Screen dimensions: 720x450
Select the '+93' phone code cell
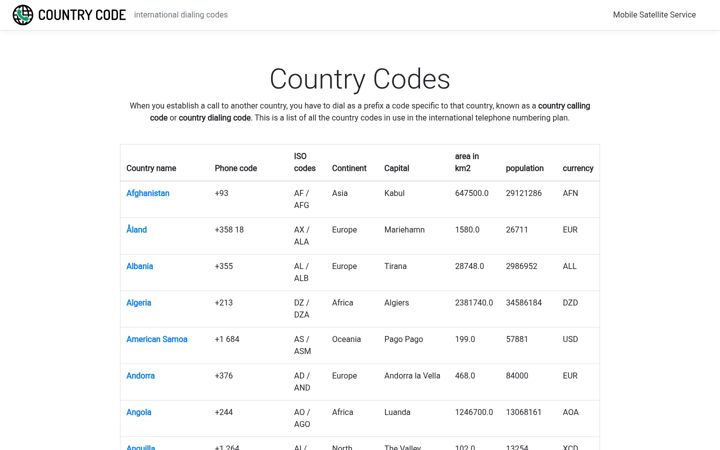click(x=221, y=193)
